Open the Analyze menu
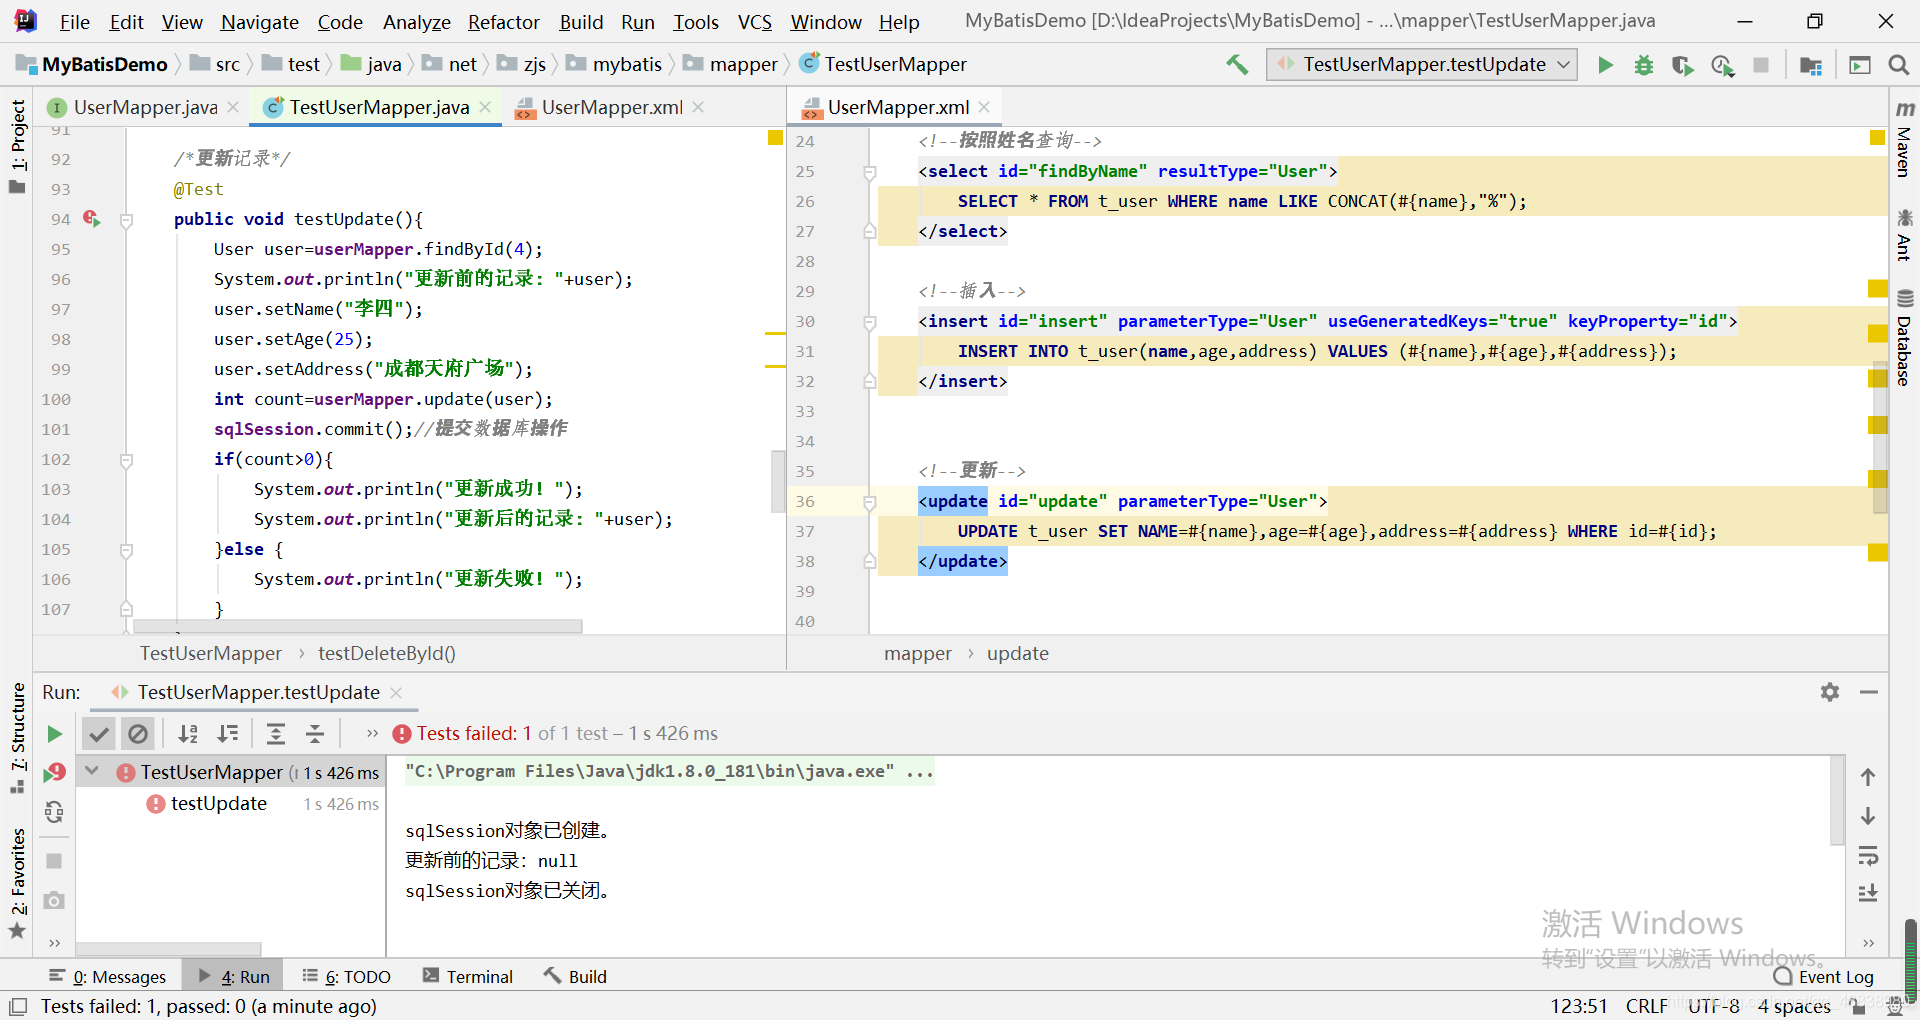 point(416,22)
